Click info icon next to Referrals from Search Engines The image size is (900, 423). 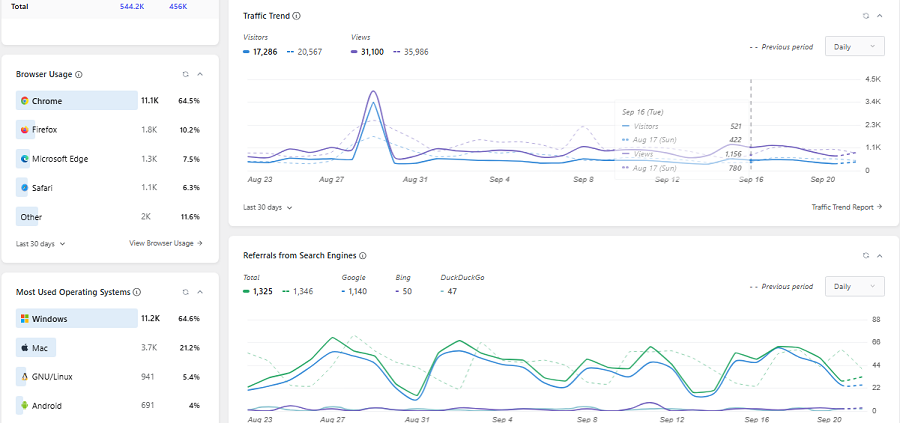click(363, 256)
